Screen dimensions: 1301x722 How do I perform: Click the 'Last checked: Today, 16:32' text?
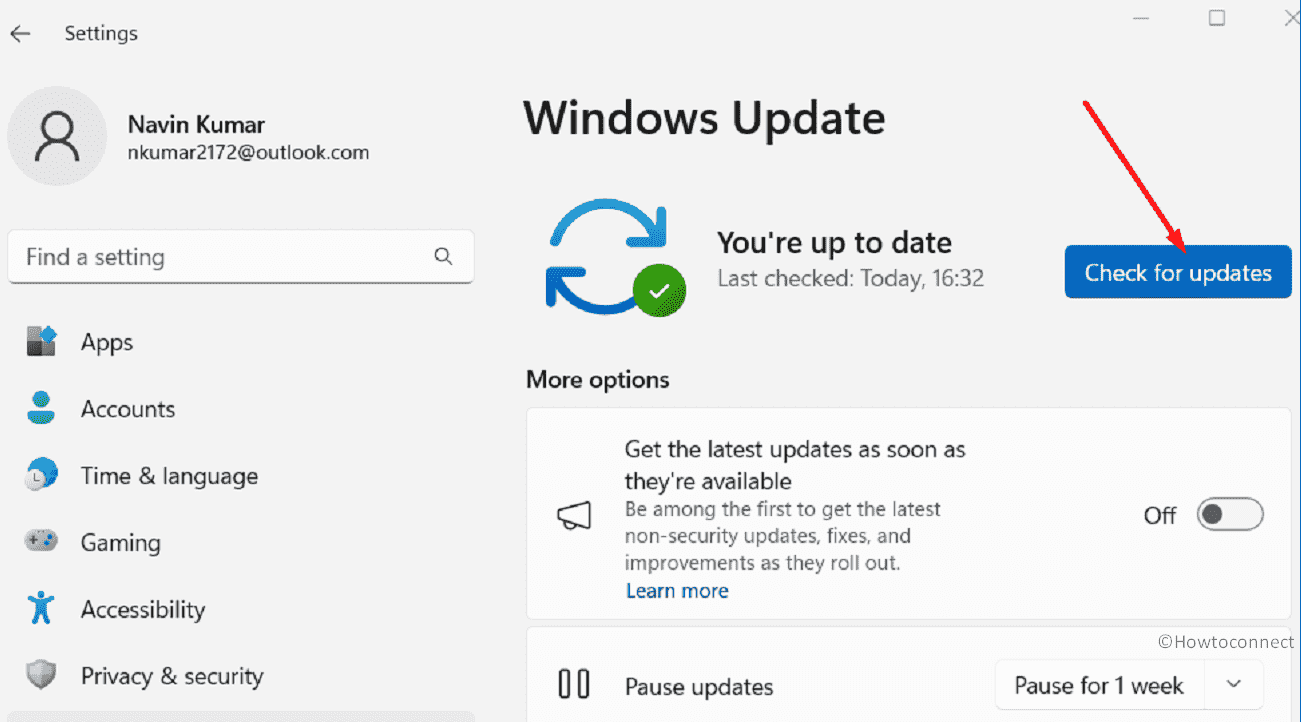851,278
